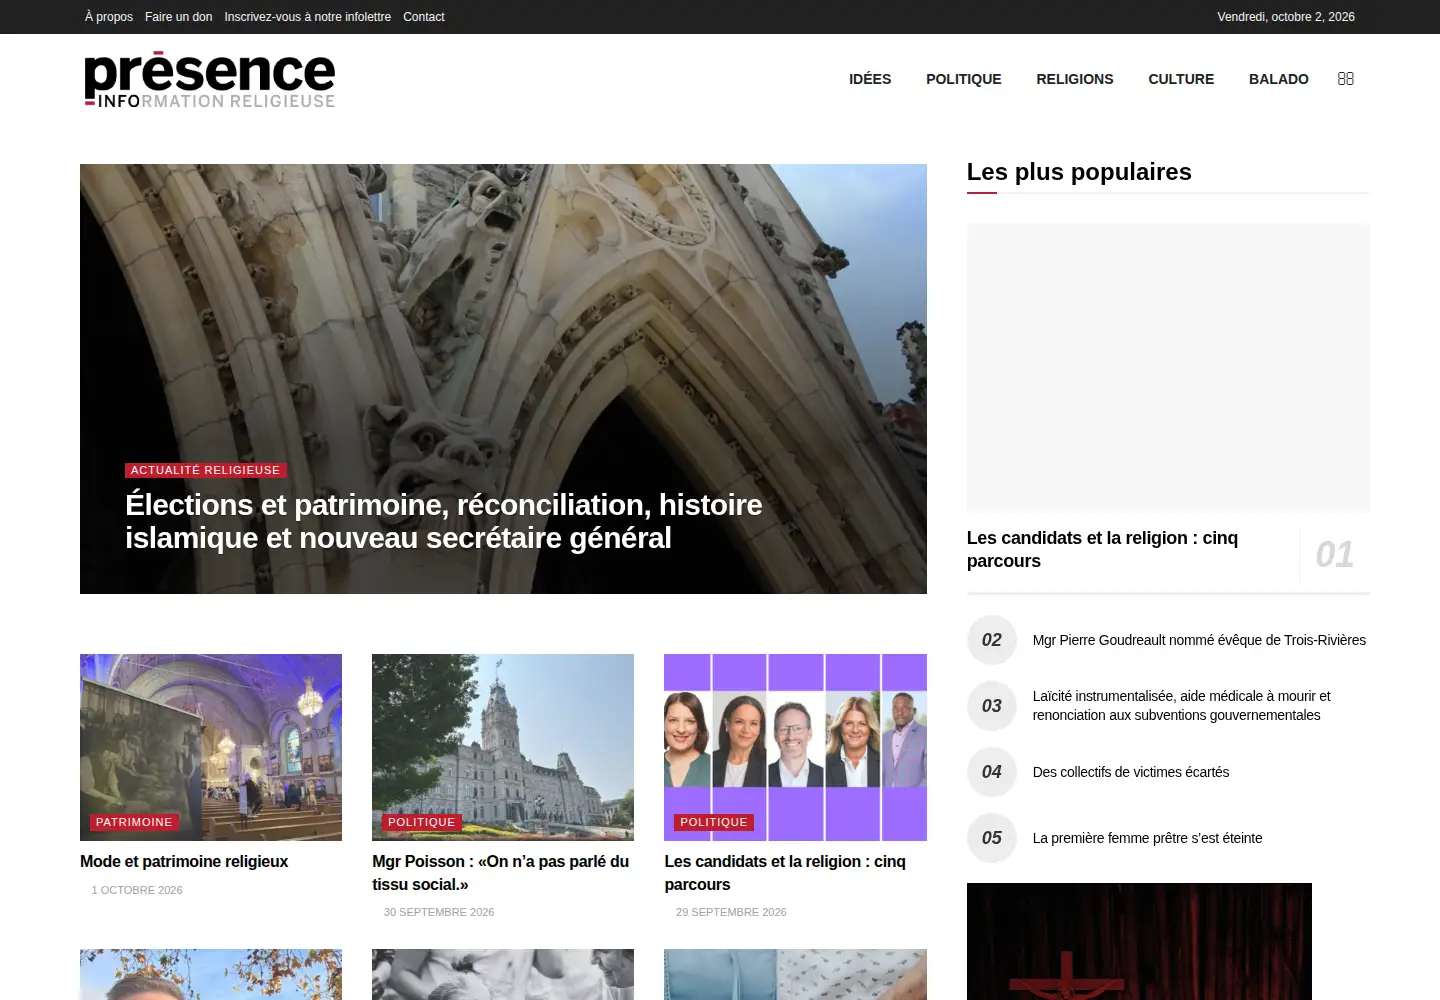1440x1000 pixels.
Task: Click the 02 rank circle
Action: pyautogui.click(x=992, y=640)
